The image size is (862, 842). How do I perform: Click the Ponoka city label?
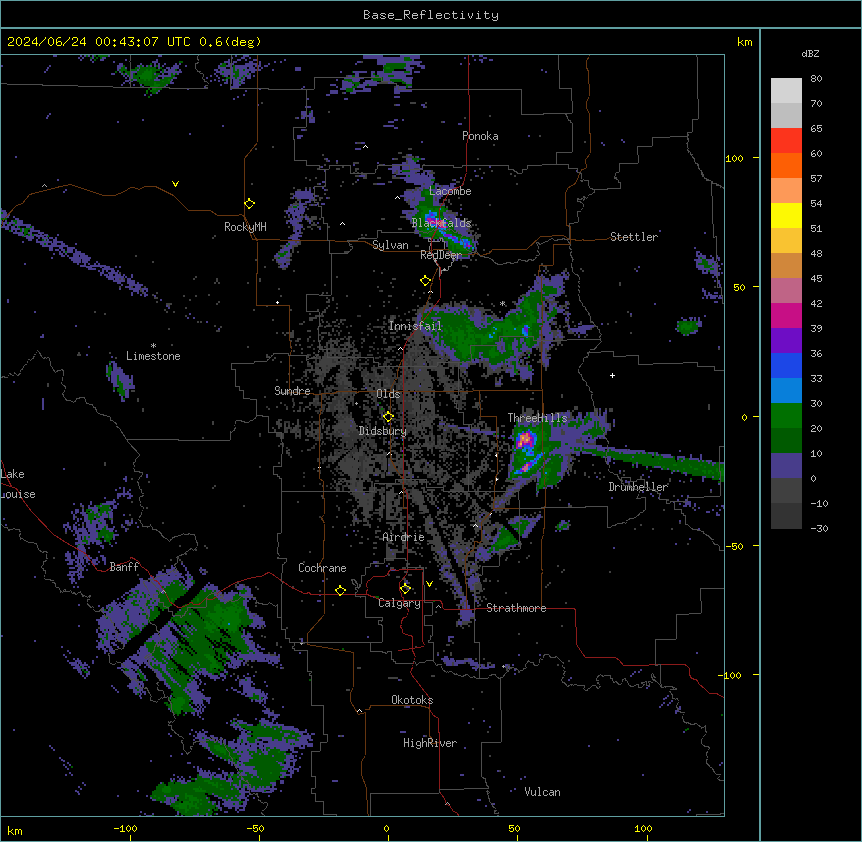tap(480, 136)
